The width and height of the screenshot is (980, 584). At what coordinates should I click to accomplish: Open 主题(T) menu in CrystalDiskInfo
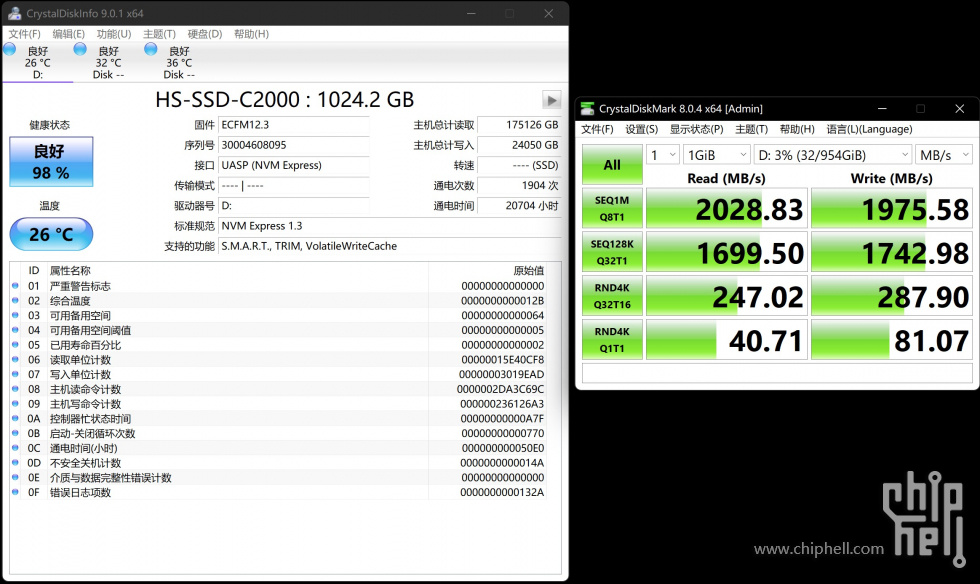point(159,34)
